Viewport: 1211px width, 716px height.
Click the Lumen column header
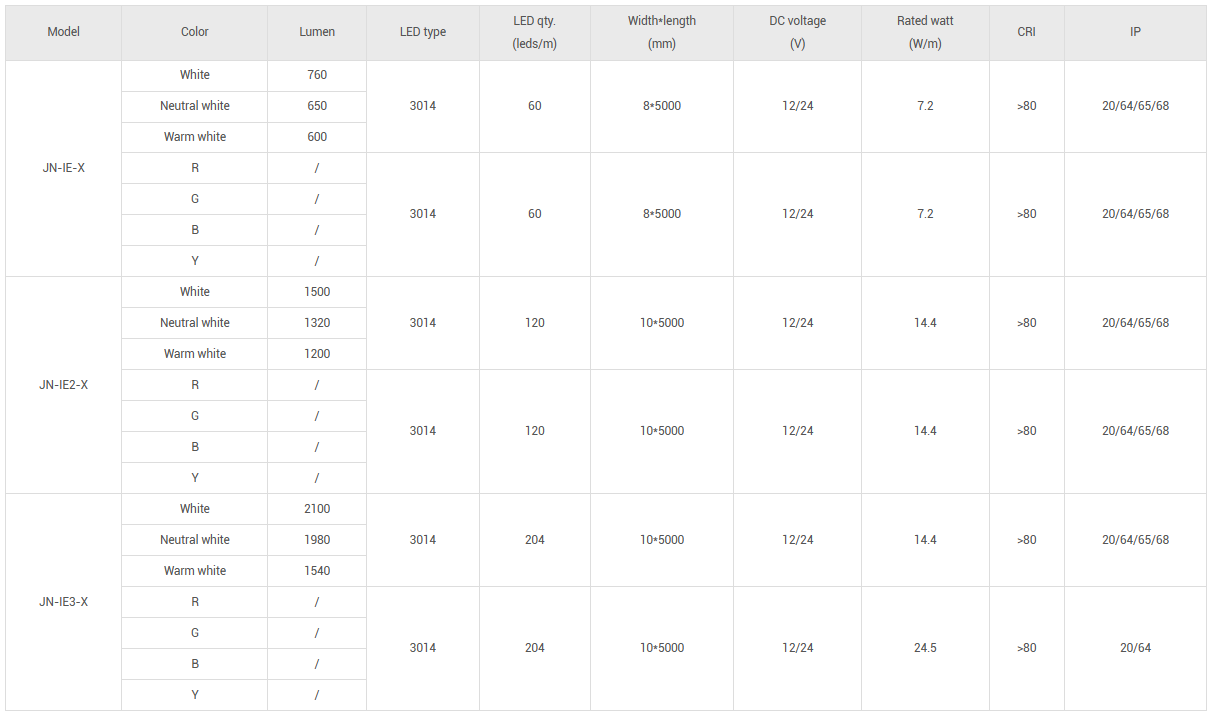pos(317,32)
